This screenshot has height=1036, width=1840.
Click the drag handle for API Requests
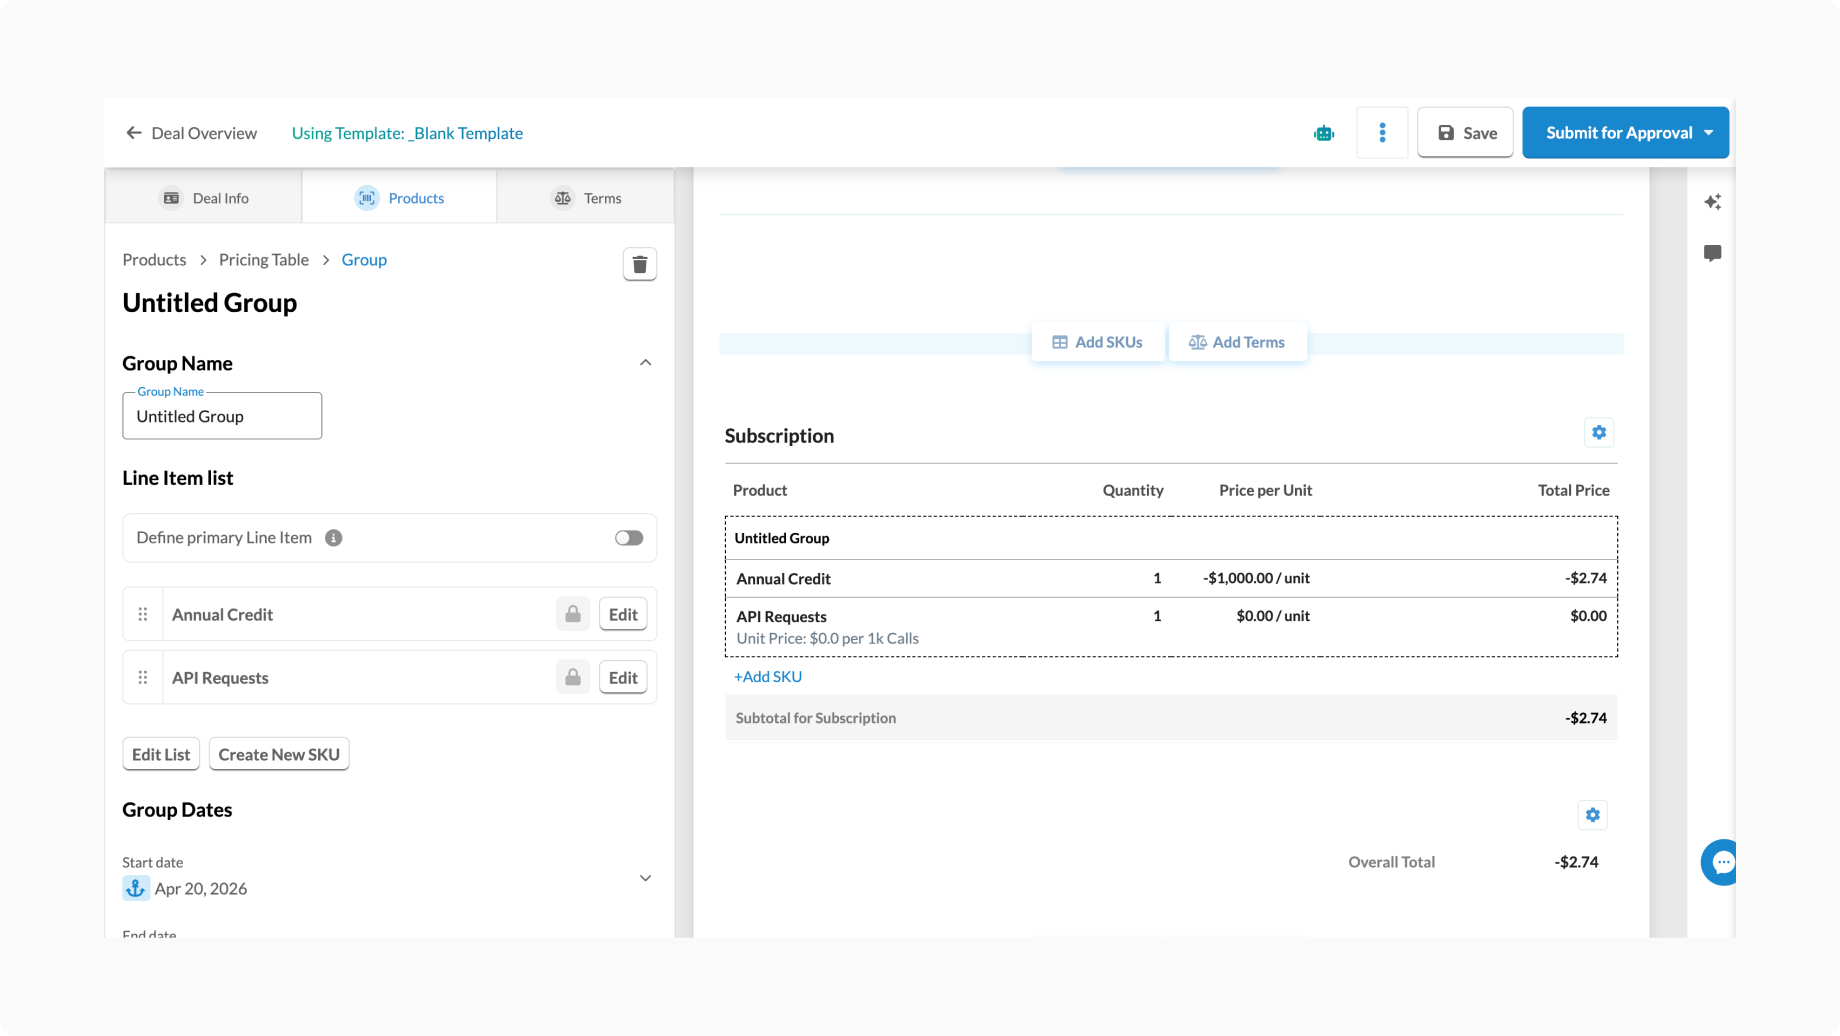143,678
